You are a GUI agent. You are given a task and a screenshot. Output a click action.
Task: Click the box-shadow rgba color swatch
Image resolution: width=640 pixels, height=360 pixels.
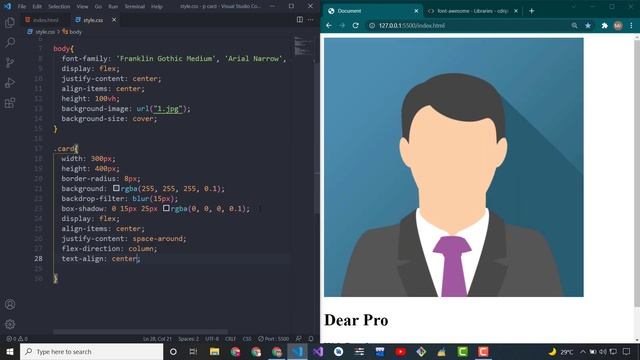(166, 208)
